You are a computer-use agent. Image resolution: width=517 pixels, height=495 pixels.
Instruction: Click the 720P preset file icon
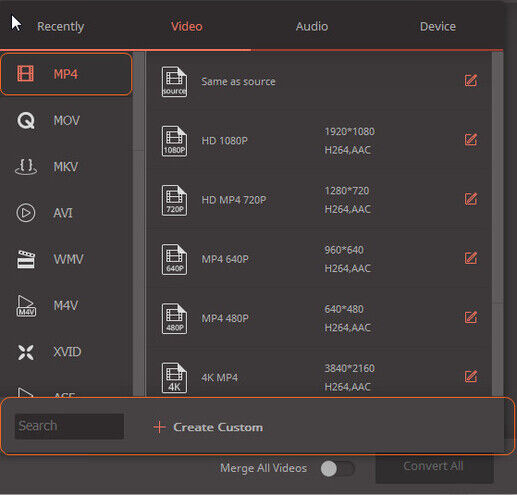tap(174, 200)
